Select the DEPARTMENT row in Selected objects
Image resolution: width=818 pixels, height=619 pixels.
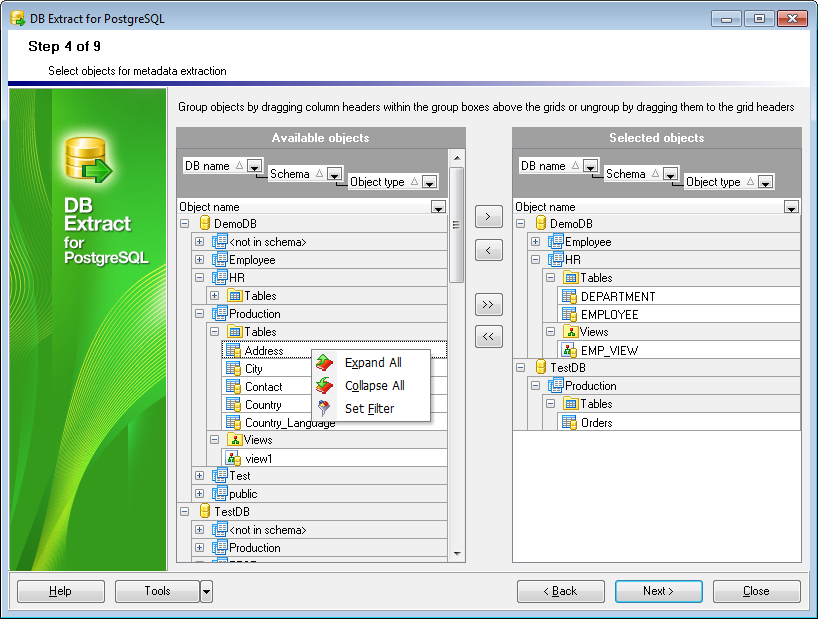678,296
